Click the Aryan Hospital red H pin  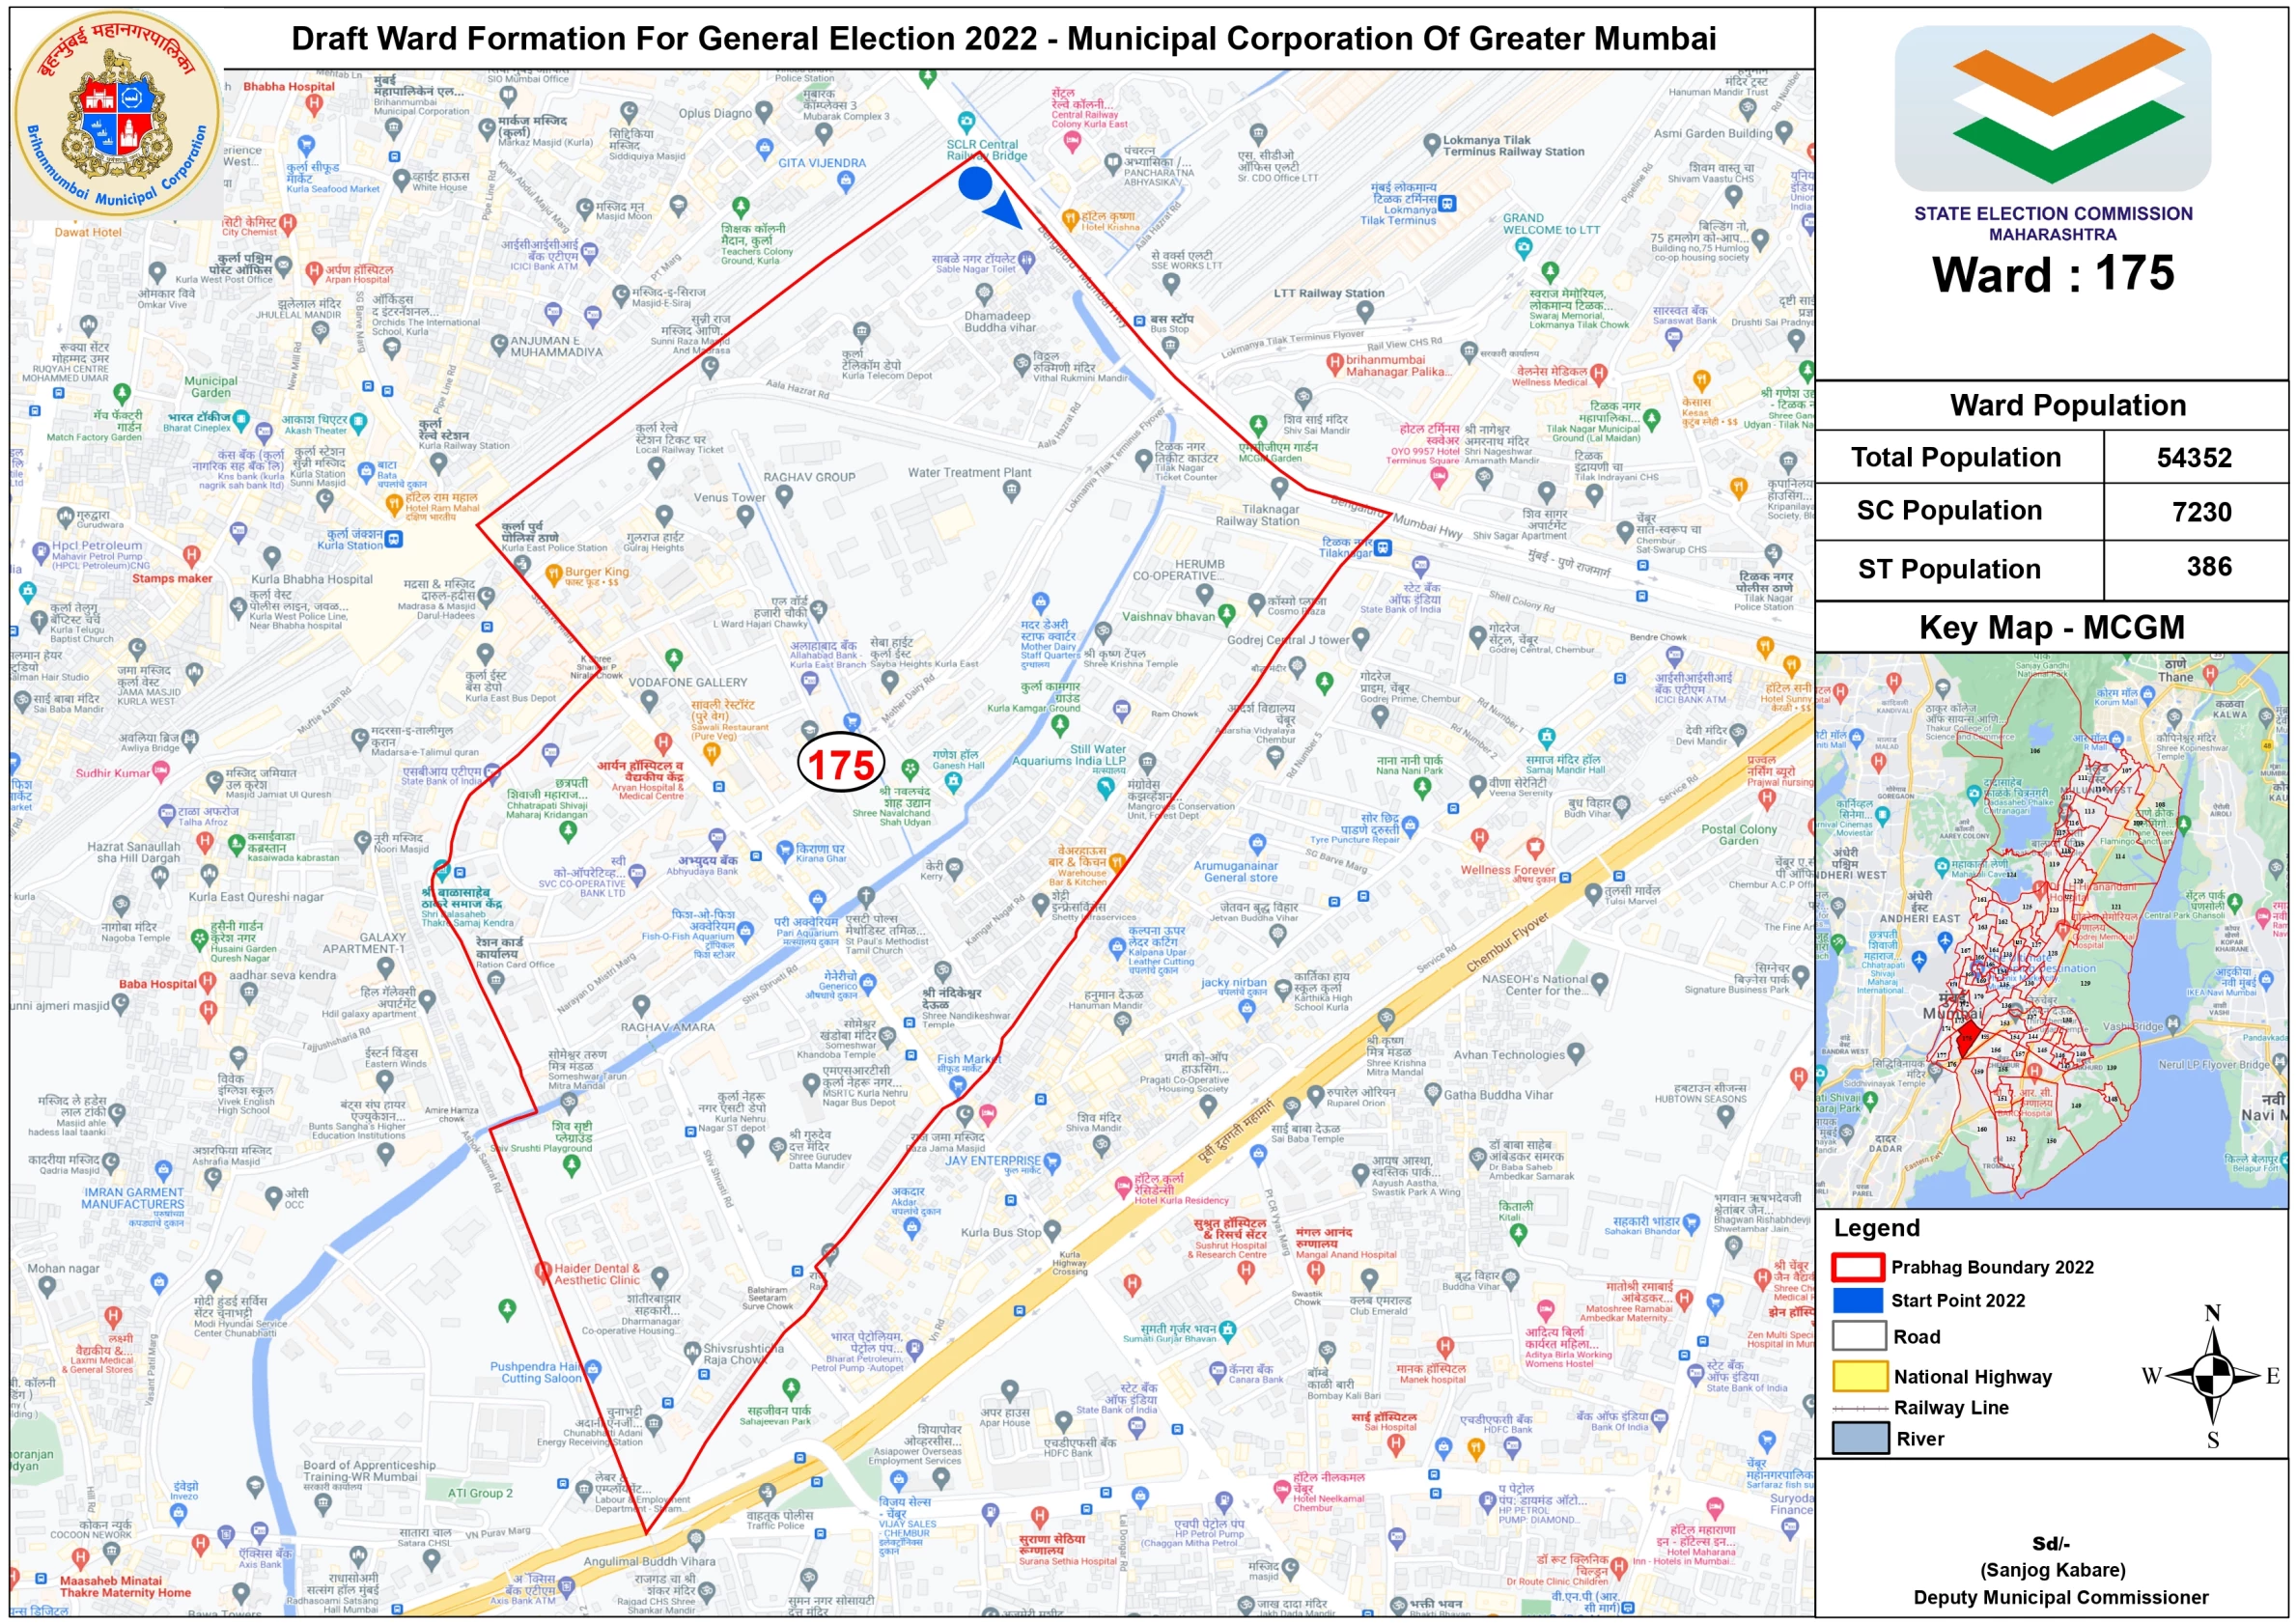tap(662, 743)
